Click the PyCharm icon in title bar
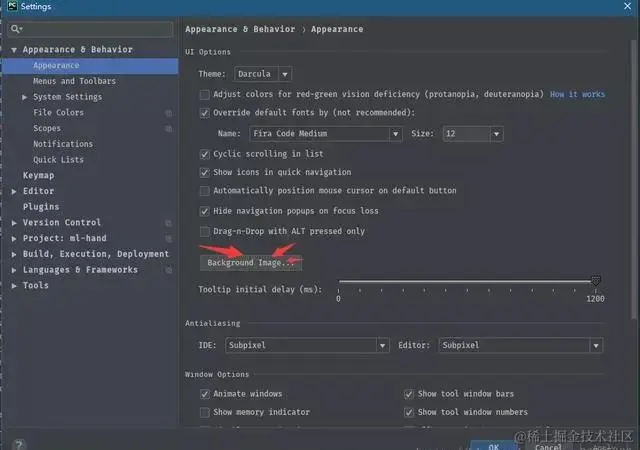640x450 pixels. [x=12, y=6]
